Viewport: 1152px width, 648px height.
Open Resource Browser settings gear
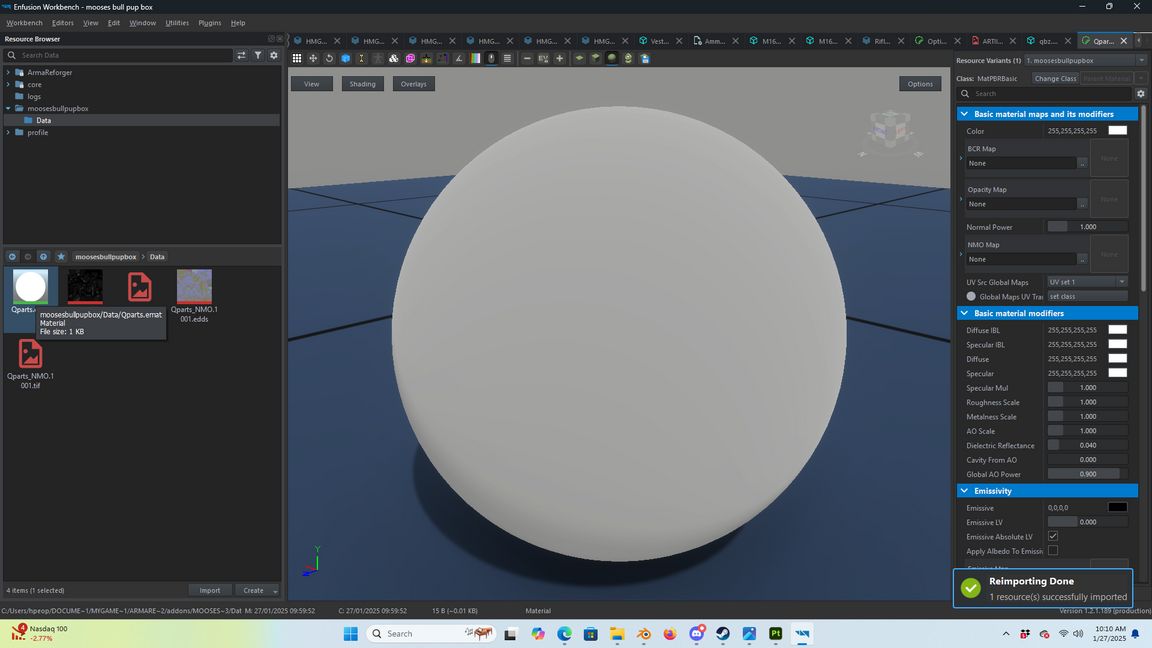(273, 55)
